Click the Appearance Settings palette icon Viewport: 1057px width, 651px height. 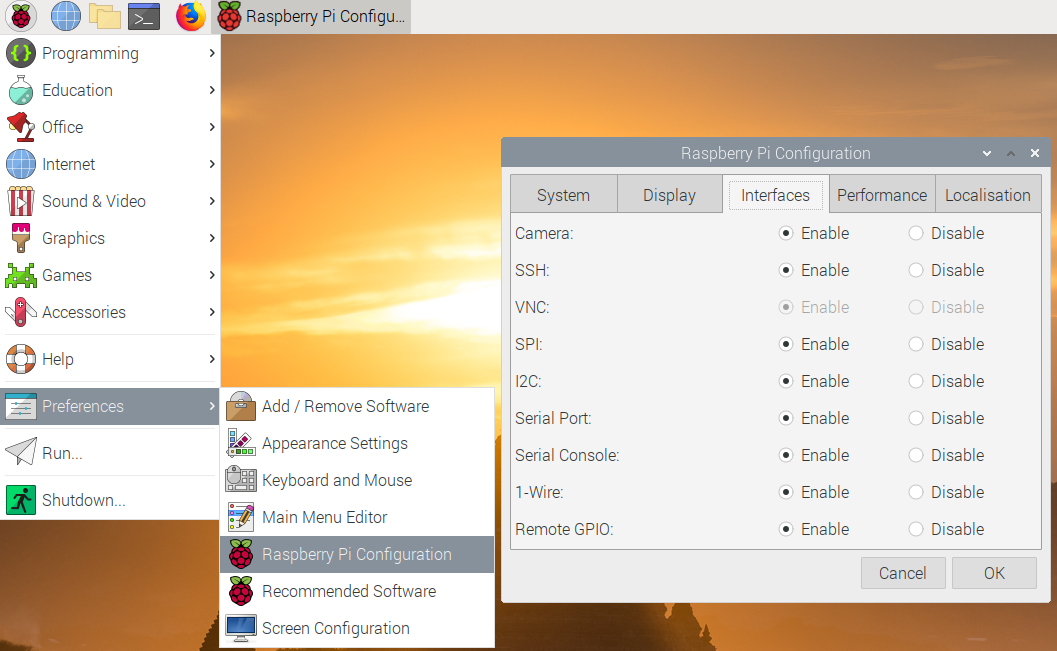[x=241, y=443]
